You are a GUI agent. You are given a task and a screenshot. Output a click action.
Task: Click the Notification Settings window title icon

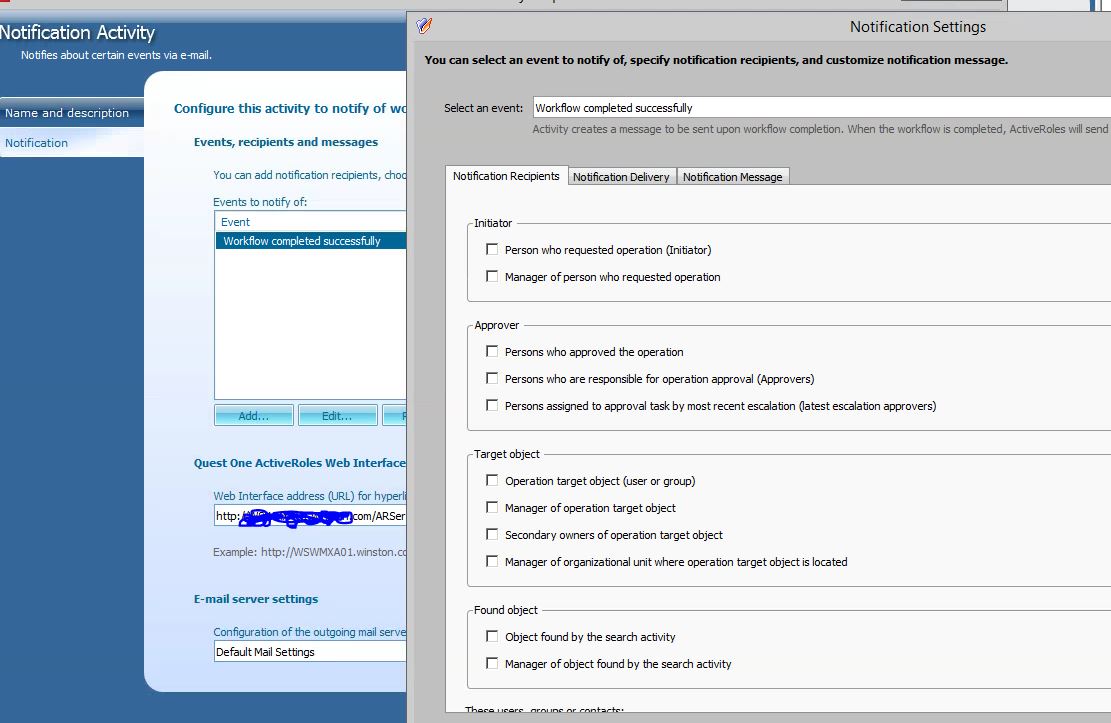[x=424, y=26]
